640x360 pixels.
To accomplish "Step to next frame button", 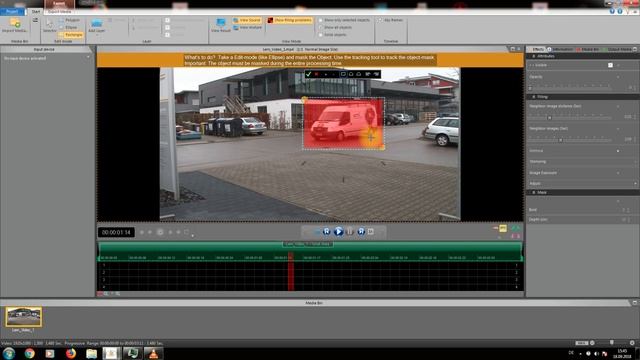I will coord(361,231).
